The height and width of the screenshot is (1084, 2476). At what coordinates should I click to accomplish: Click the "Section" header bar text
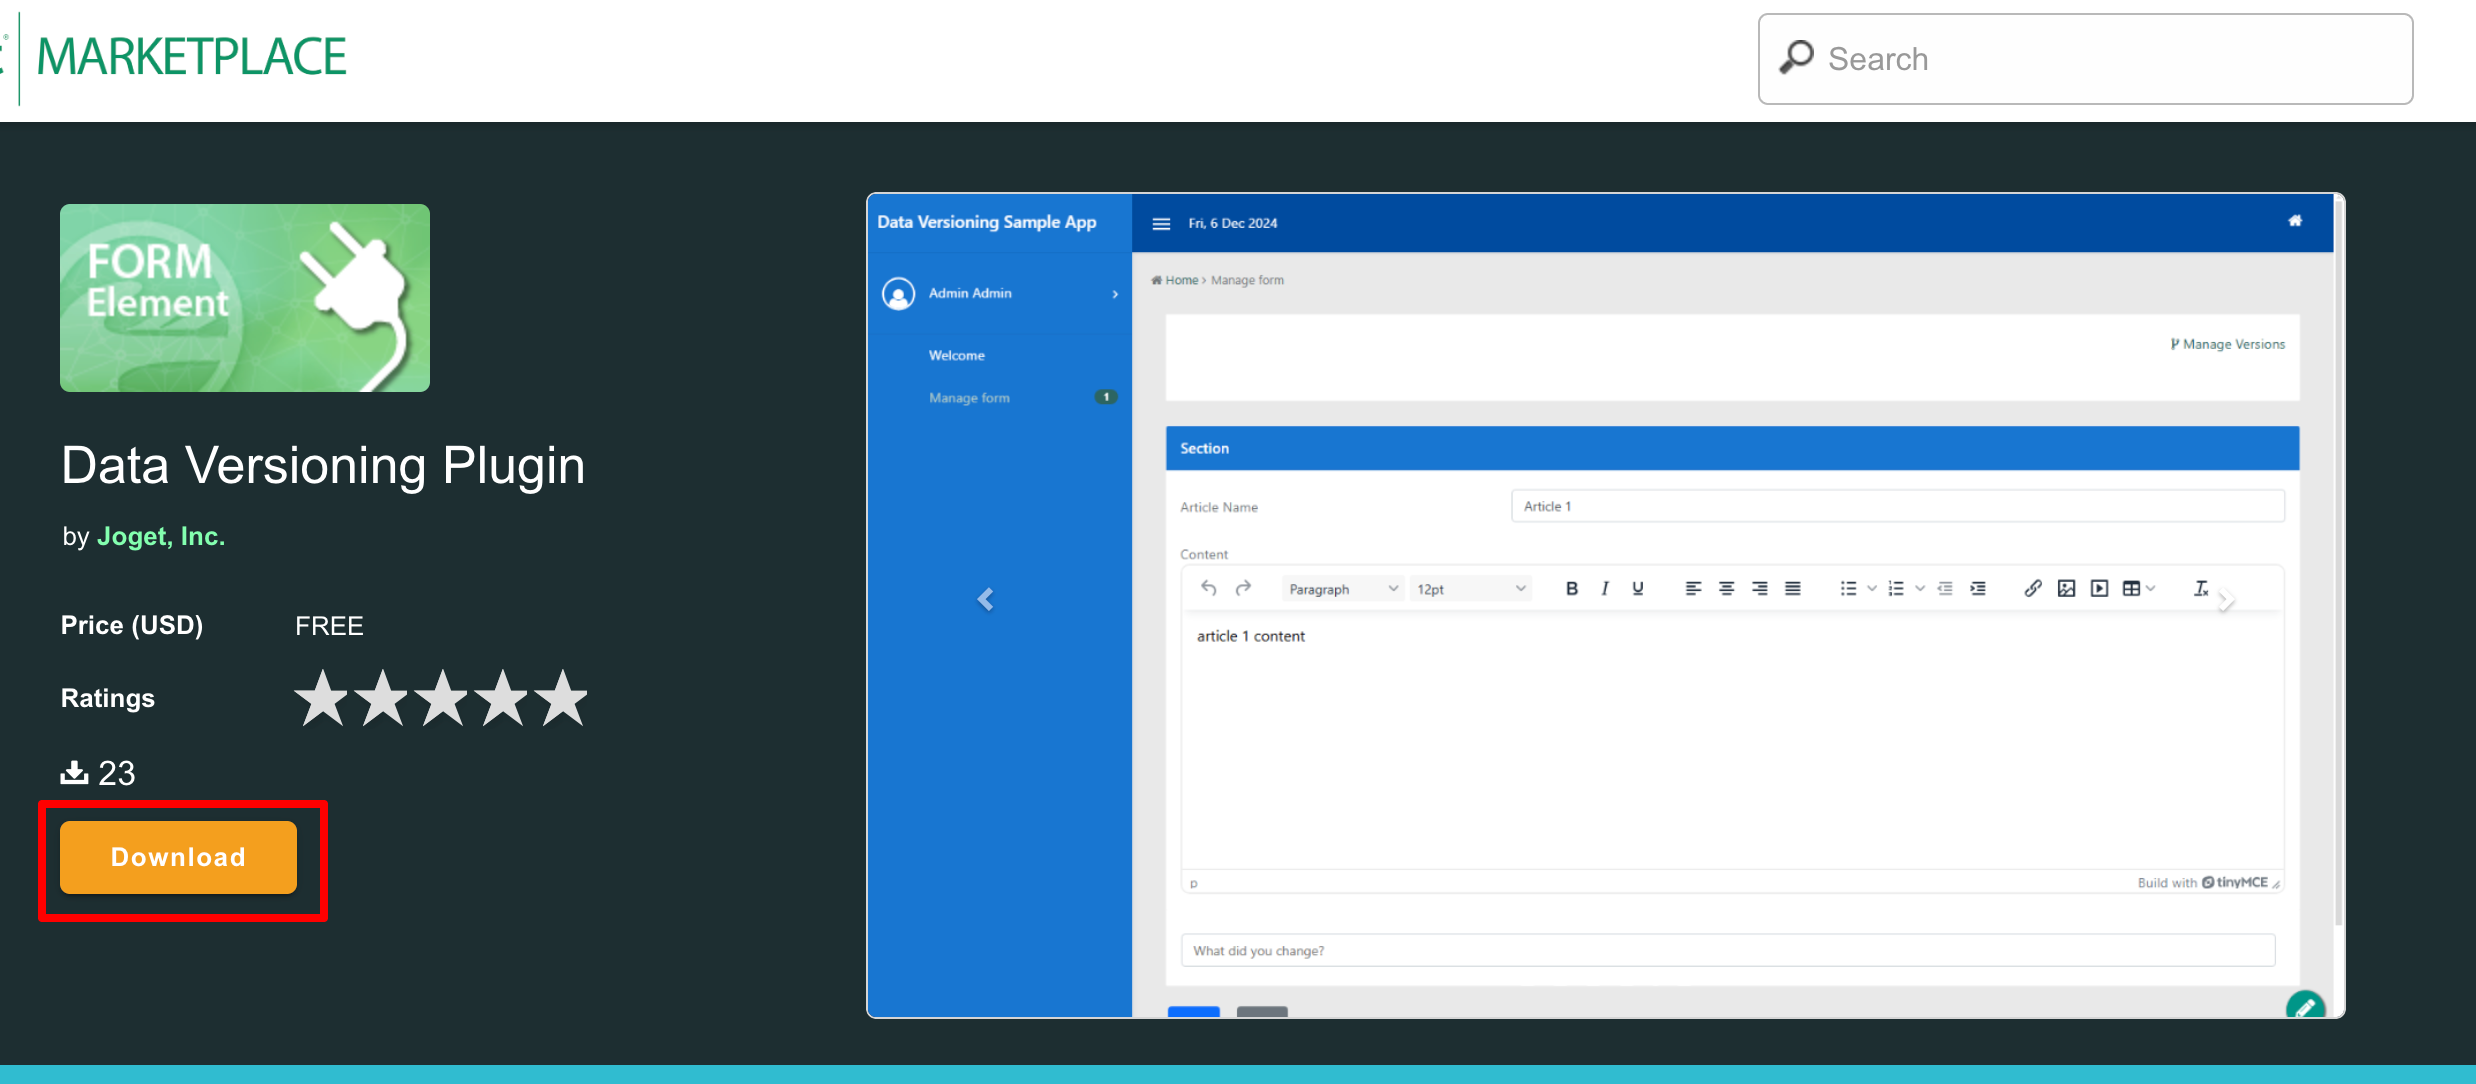tap(1204, 448)
